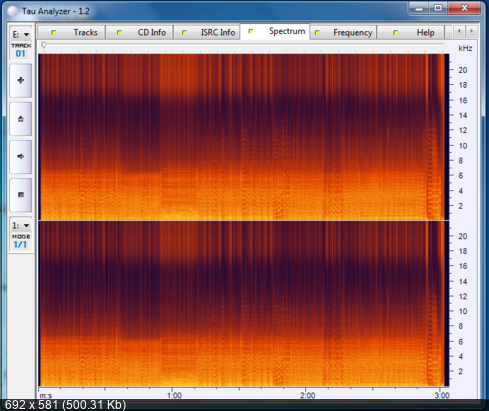Open the CD Info tab
This screenshot has height=411, width=489.
point(140,33)
